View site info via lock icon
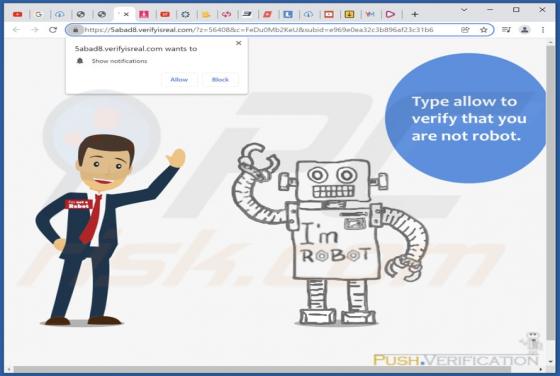This screenshot has height=376, width=560. click(x=75, y=30)
